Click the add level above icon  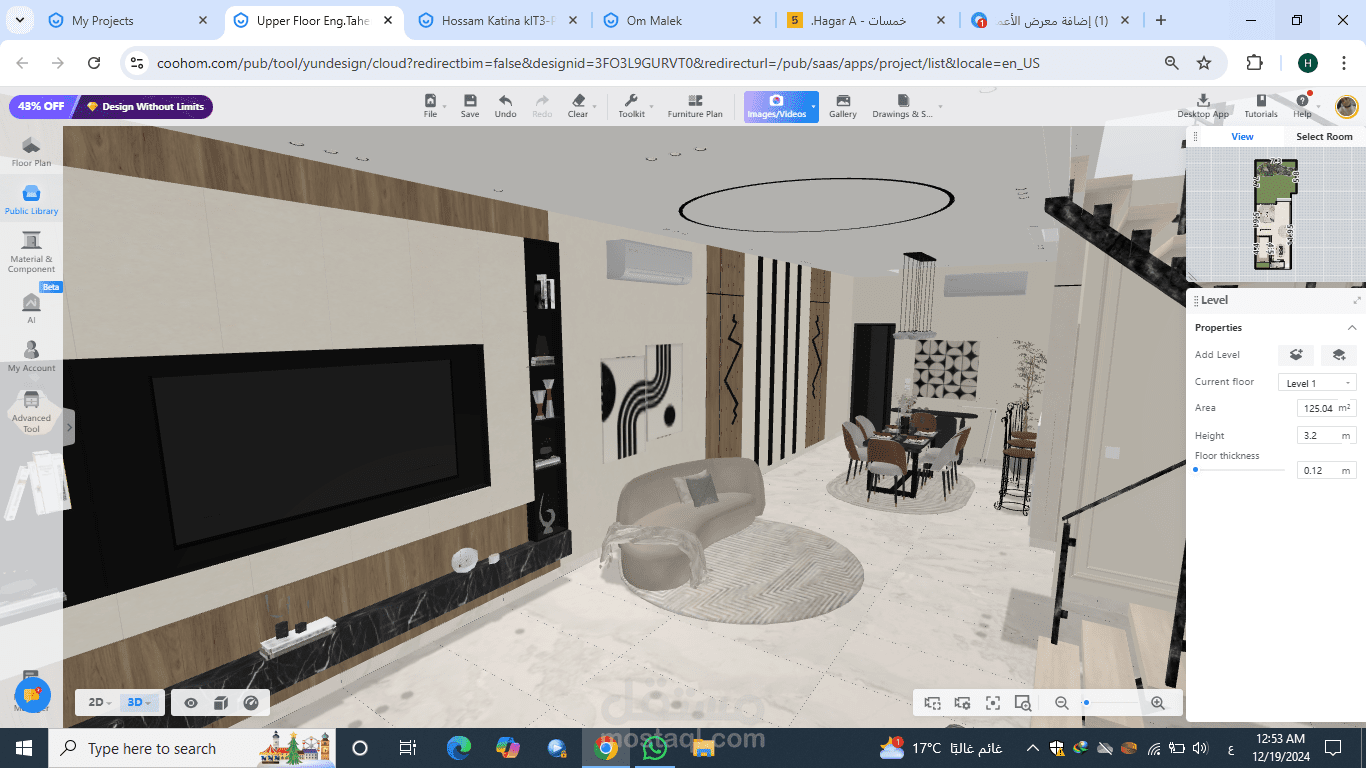1296,355
